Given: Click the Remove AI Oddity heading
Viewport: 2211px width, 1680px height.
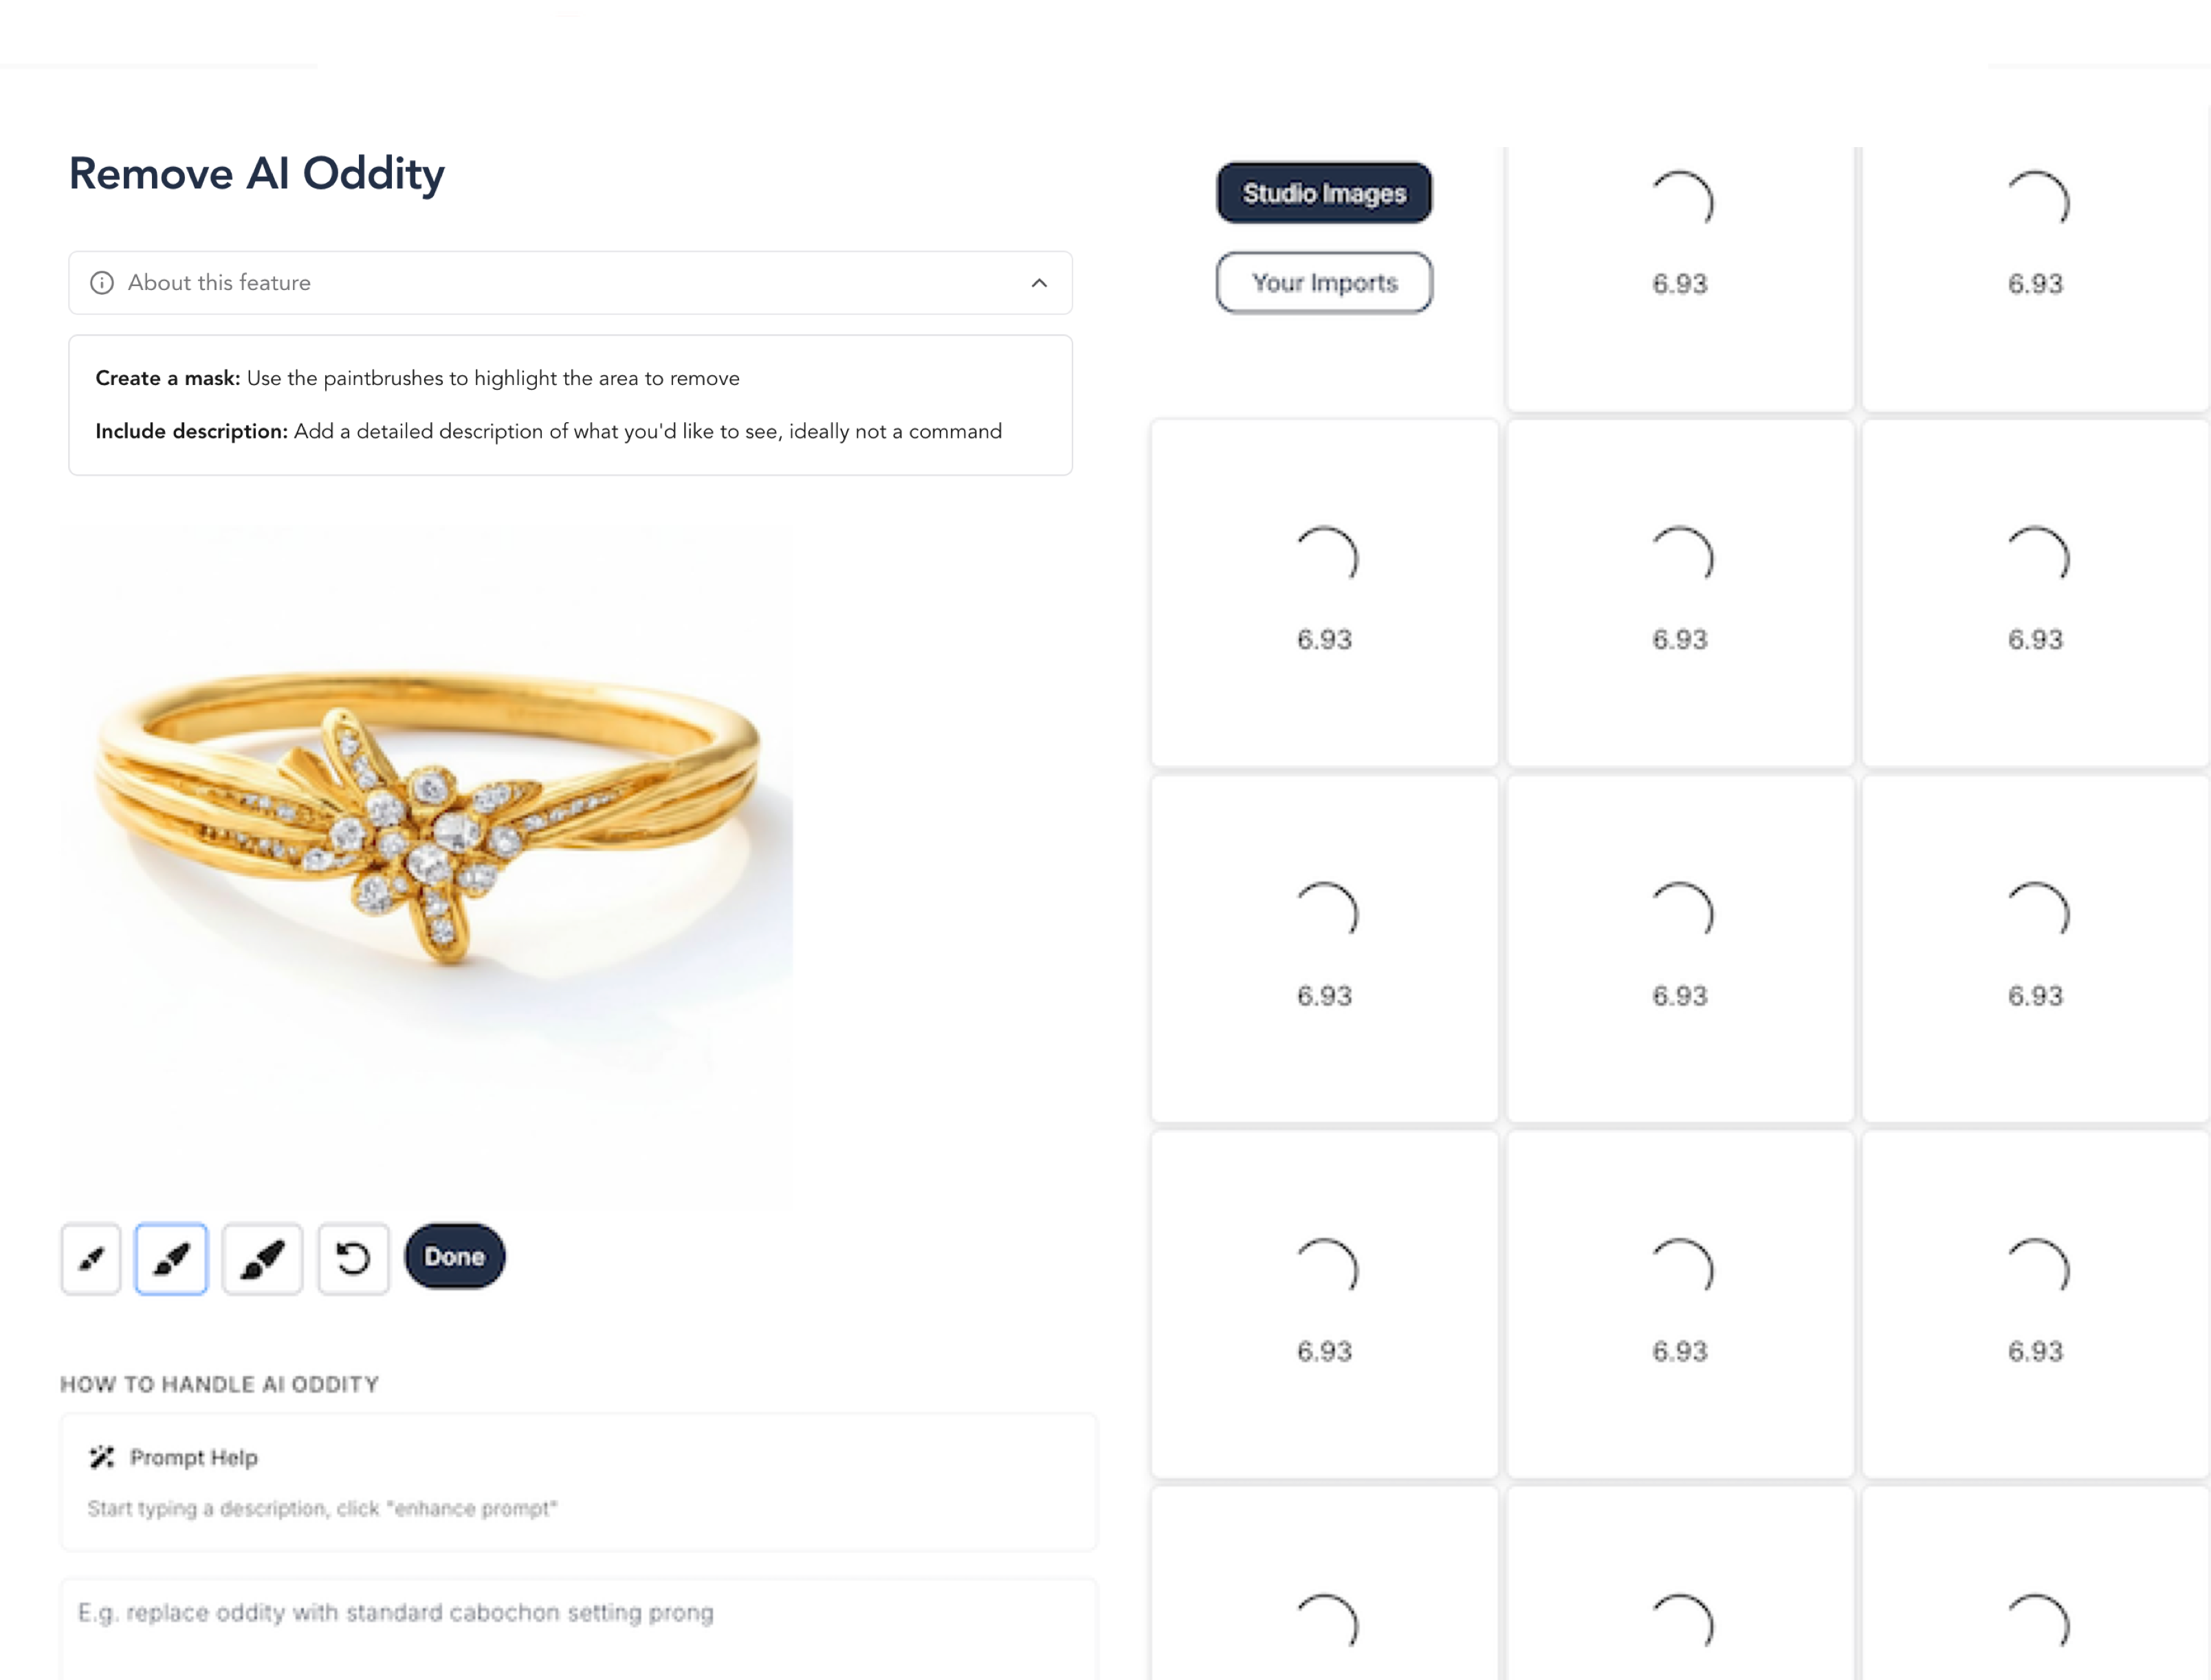Looking at the screenshot, I should [256, 174].
